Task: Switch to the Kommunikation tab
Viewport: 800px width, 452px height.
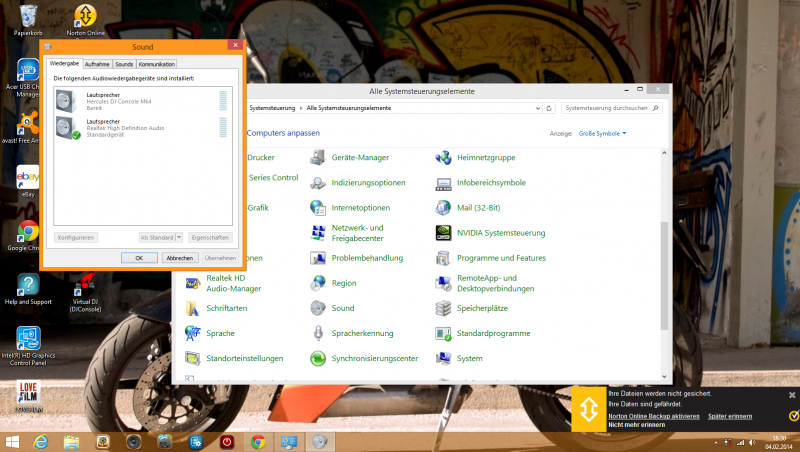Action: (x=157, y=64)
